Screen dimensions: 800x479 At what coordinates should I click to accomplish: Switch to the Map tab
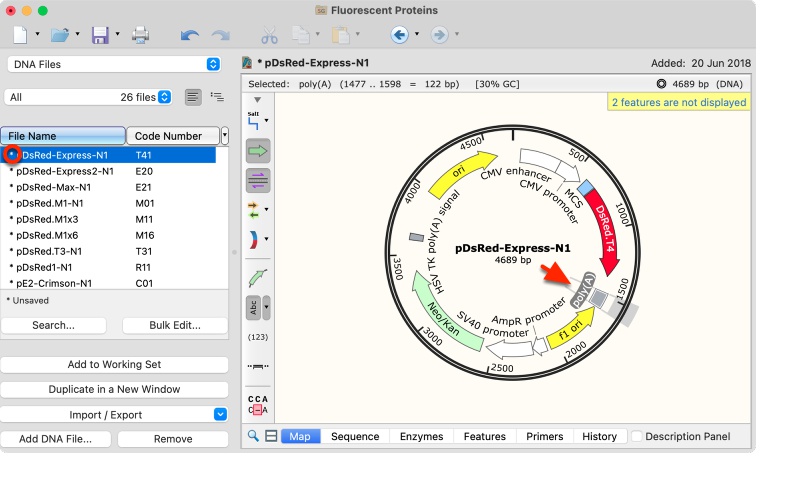click(300, 436)
